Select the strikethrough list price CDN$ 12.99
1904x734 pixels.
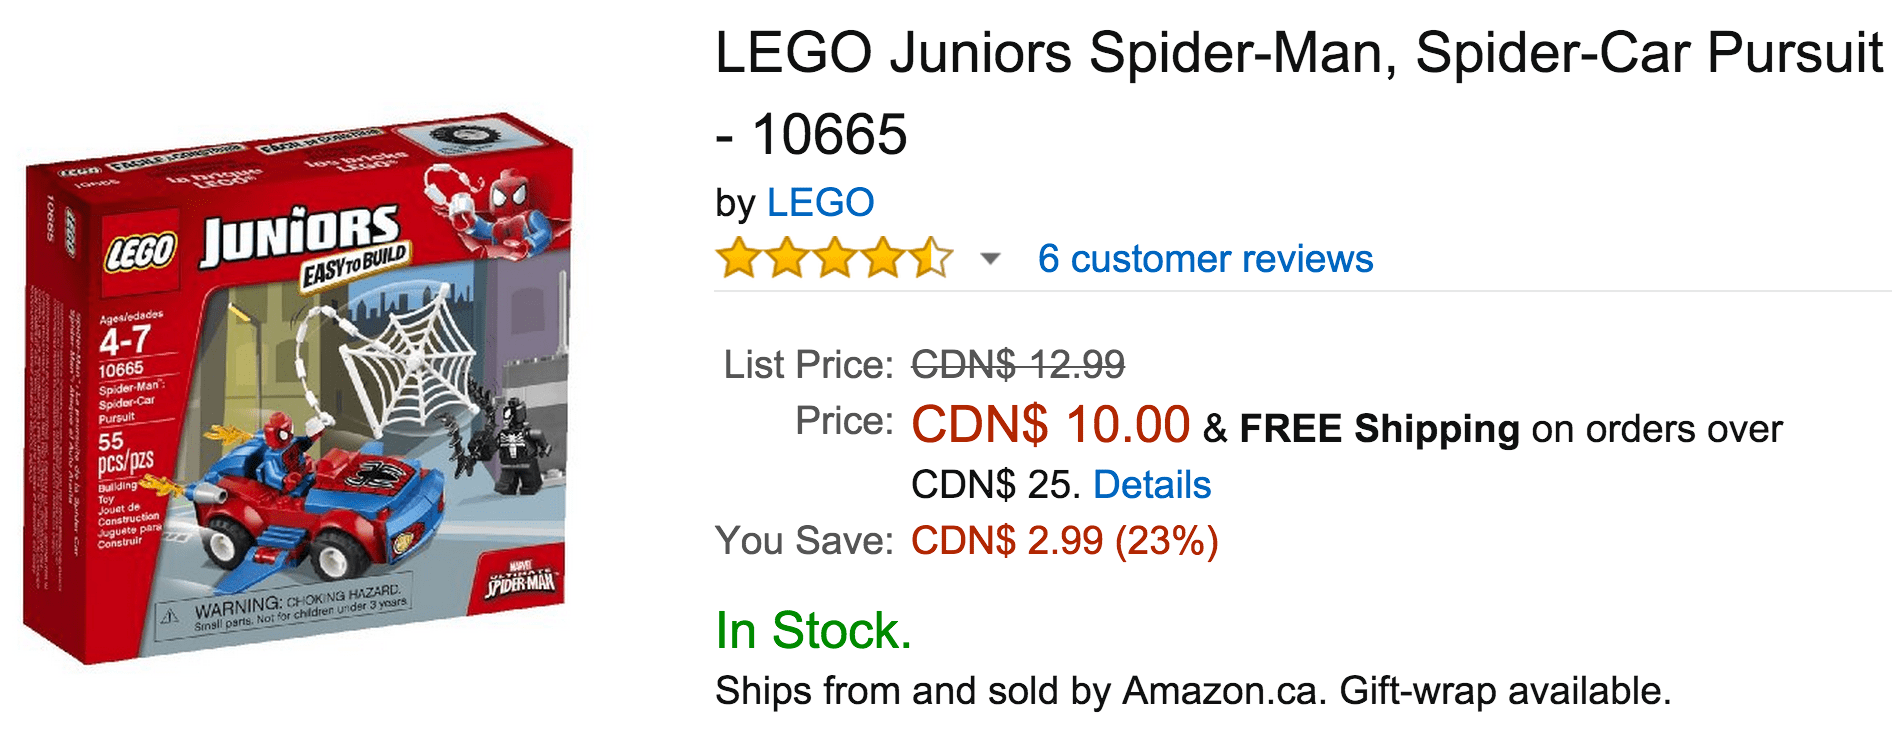tap(1017, 365)
